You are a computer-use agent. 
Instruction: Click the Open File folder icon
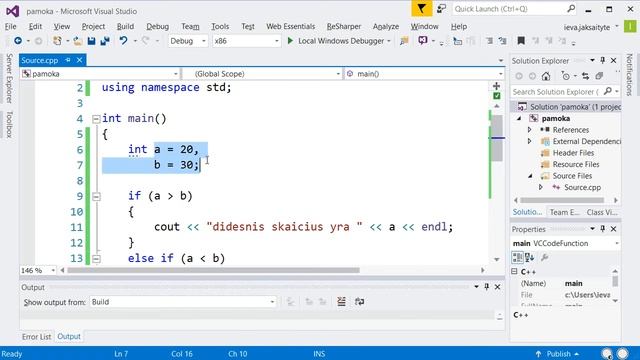(x=78, y=41)
